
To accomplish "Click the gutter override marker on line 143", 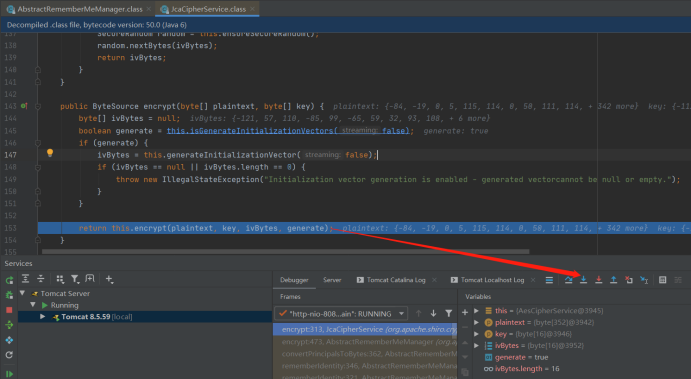I will pyautogui.click(x=24, y=106).
